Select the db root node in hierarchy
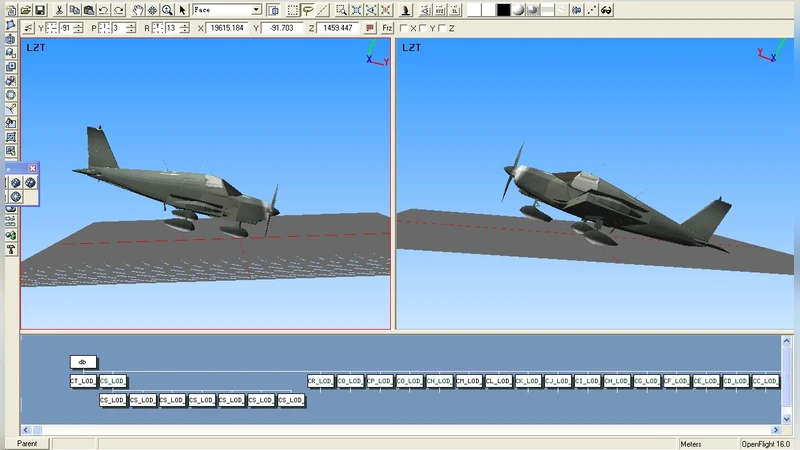The width and height of the screenshot is (800, 450). 83,362
